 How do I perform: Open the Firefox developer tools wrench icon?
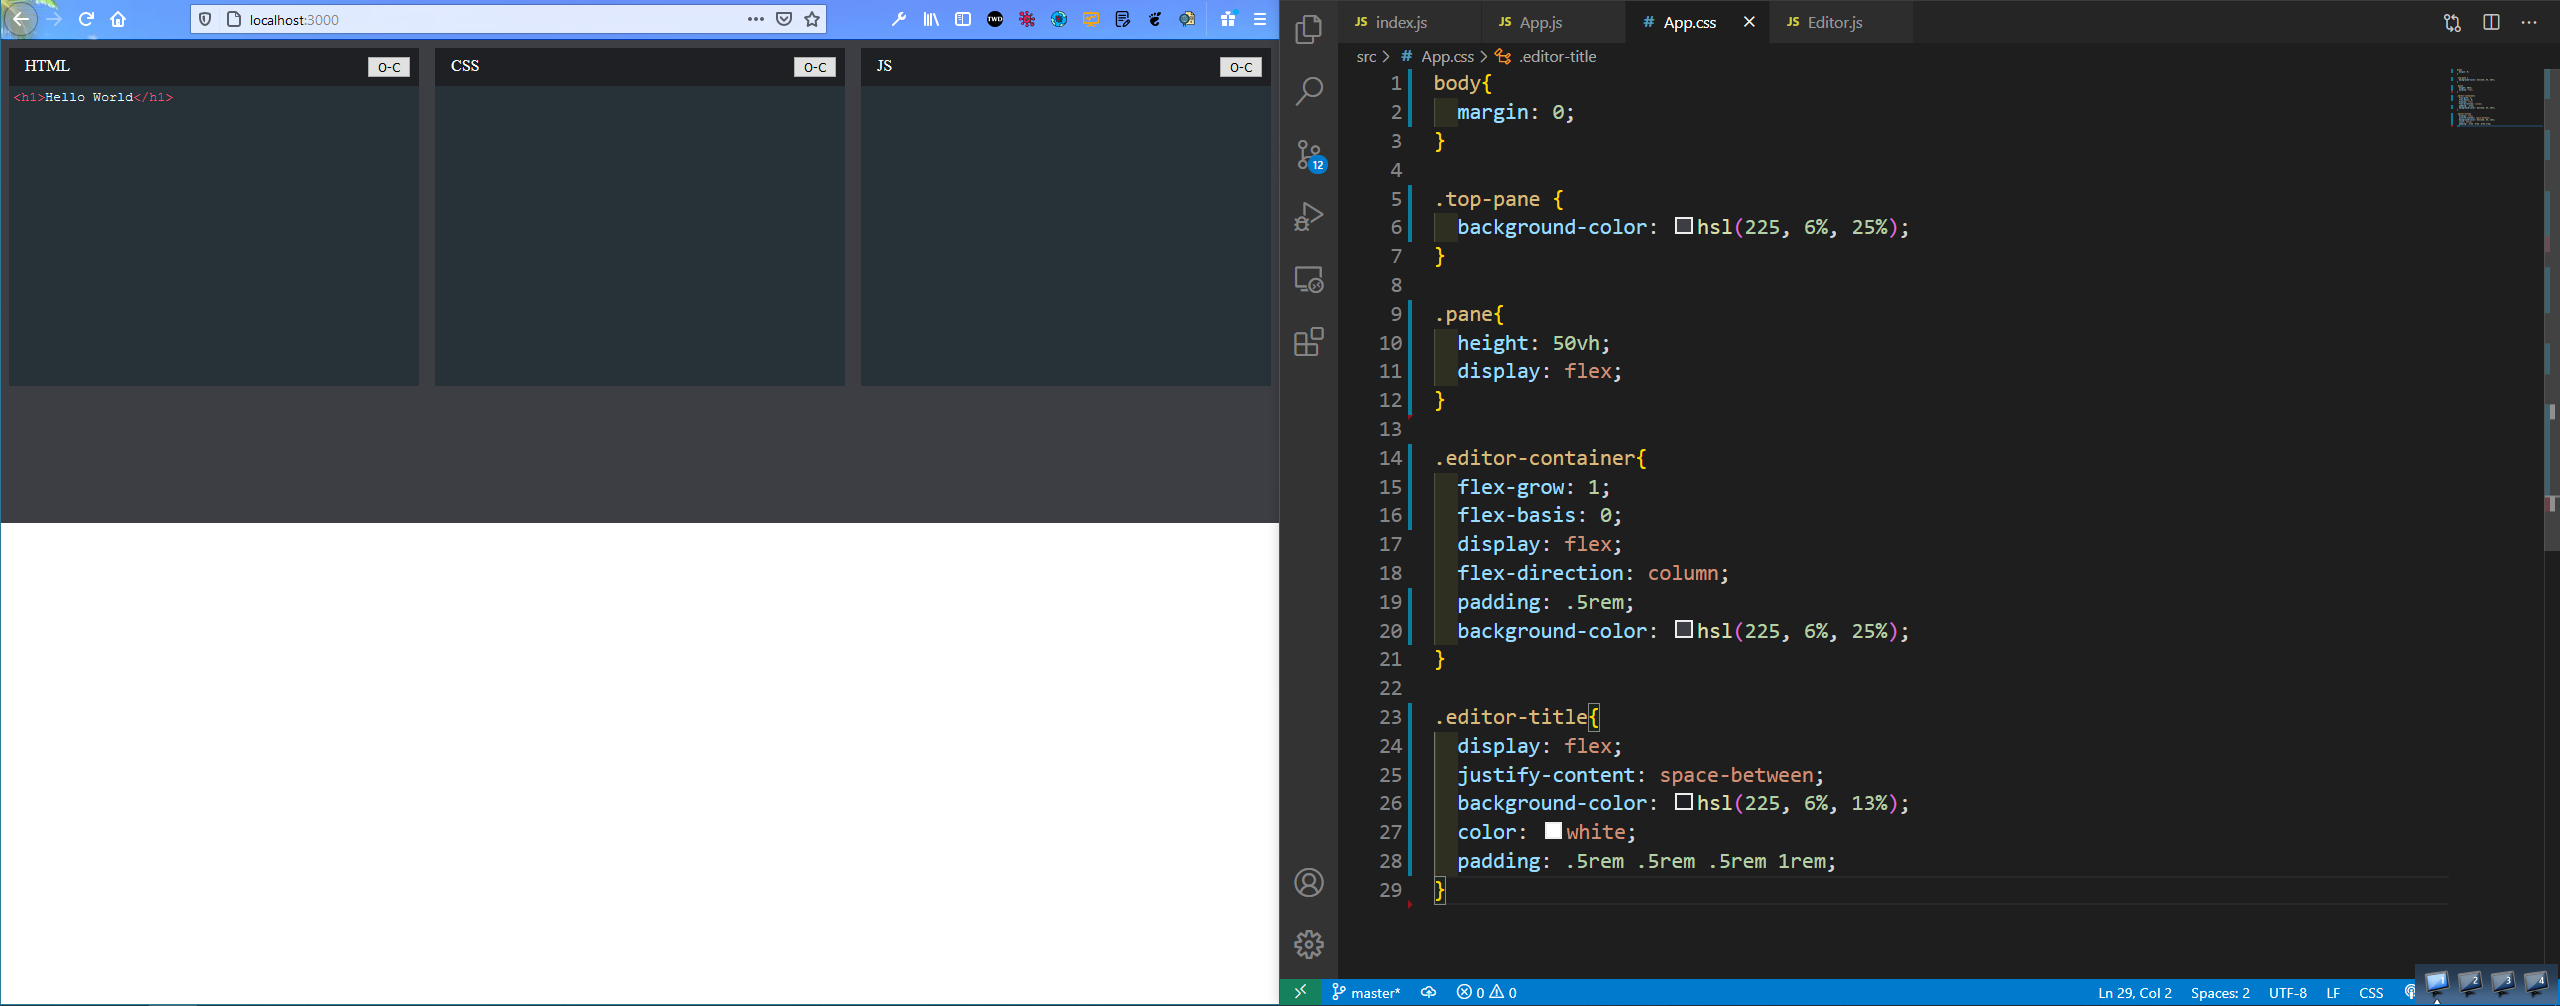point(899,19)
